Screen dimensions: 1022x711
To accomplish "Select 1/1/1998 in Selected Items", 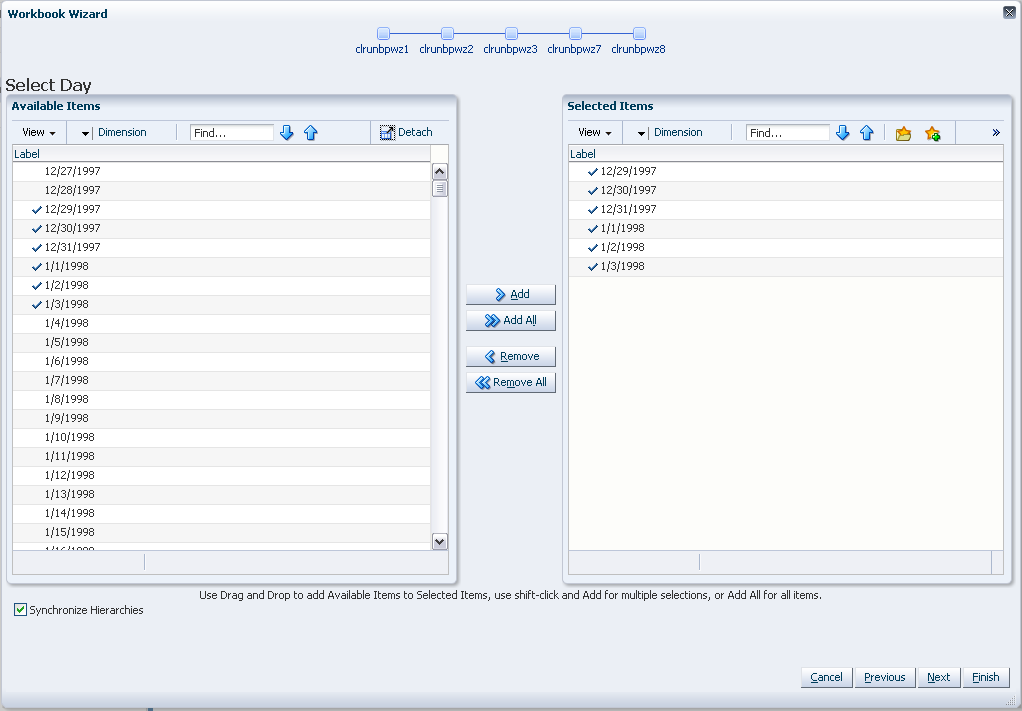I will pyautogui.click(x=786, y=228).
